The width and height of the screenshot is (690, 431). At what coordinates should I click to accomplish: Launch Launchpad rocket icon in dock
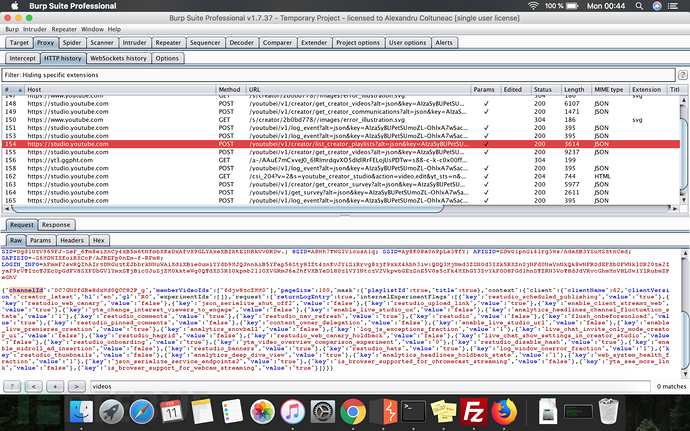tap(112, 413)
